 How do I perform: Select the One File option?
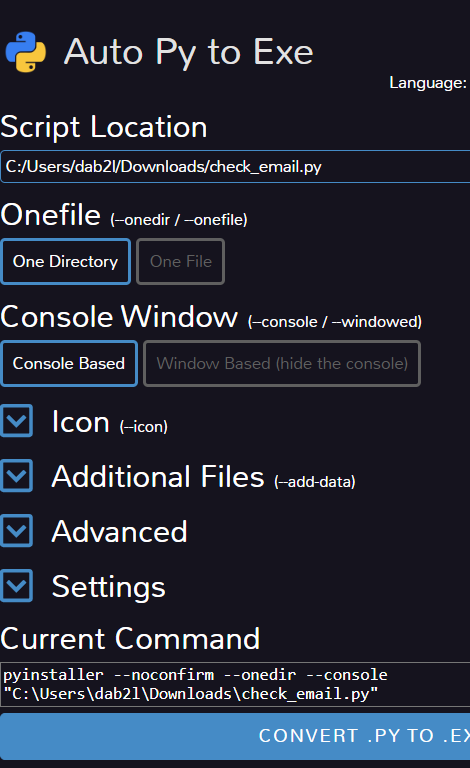click(x=181, y=262)
